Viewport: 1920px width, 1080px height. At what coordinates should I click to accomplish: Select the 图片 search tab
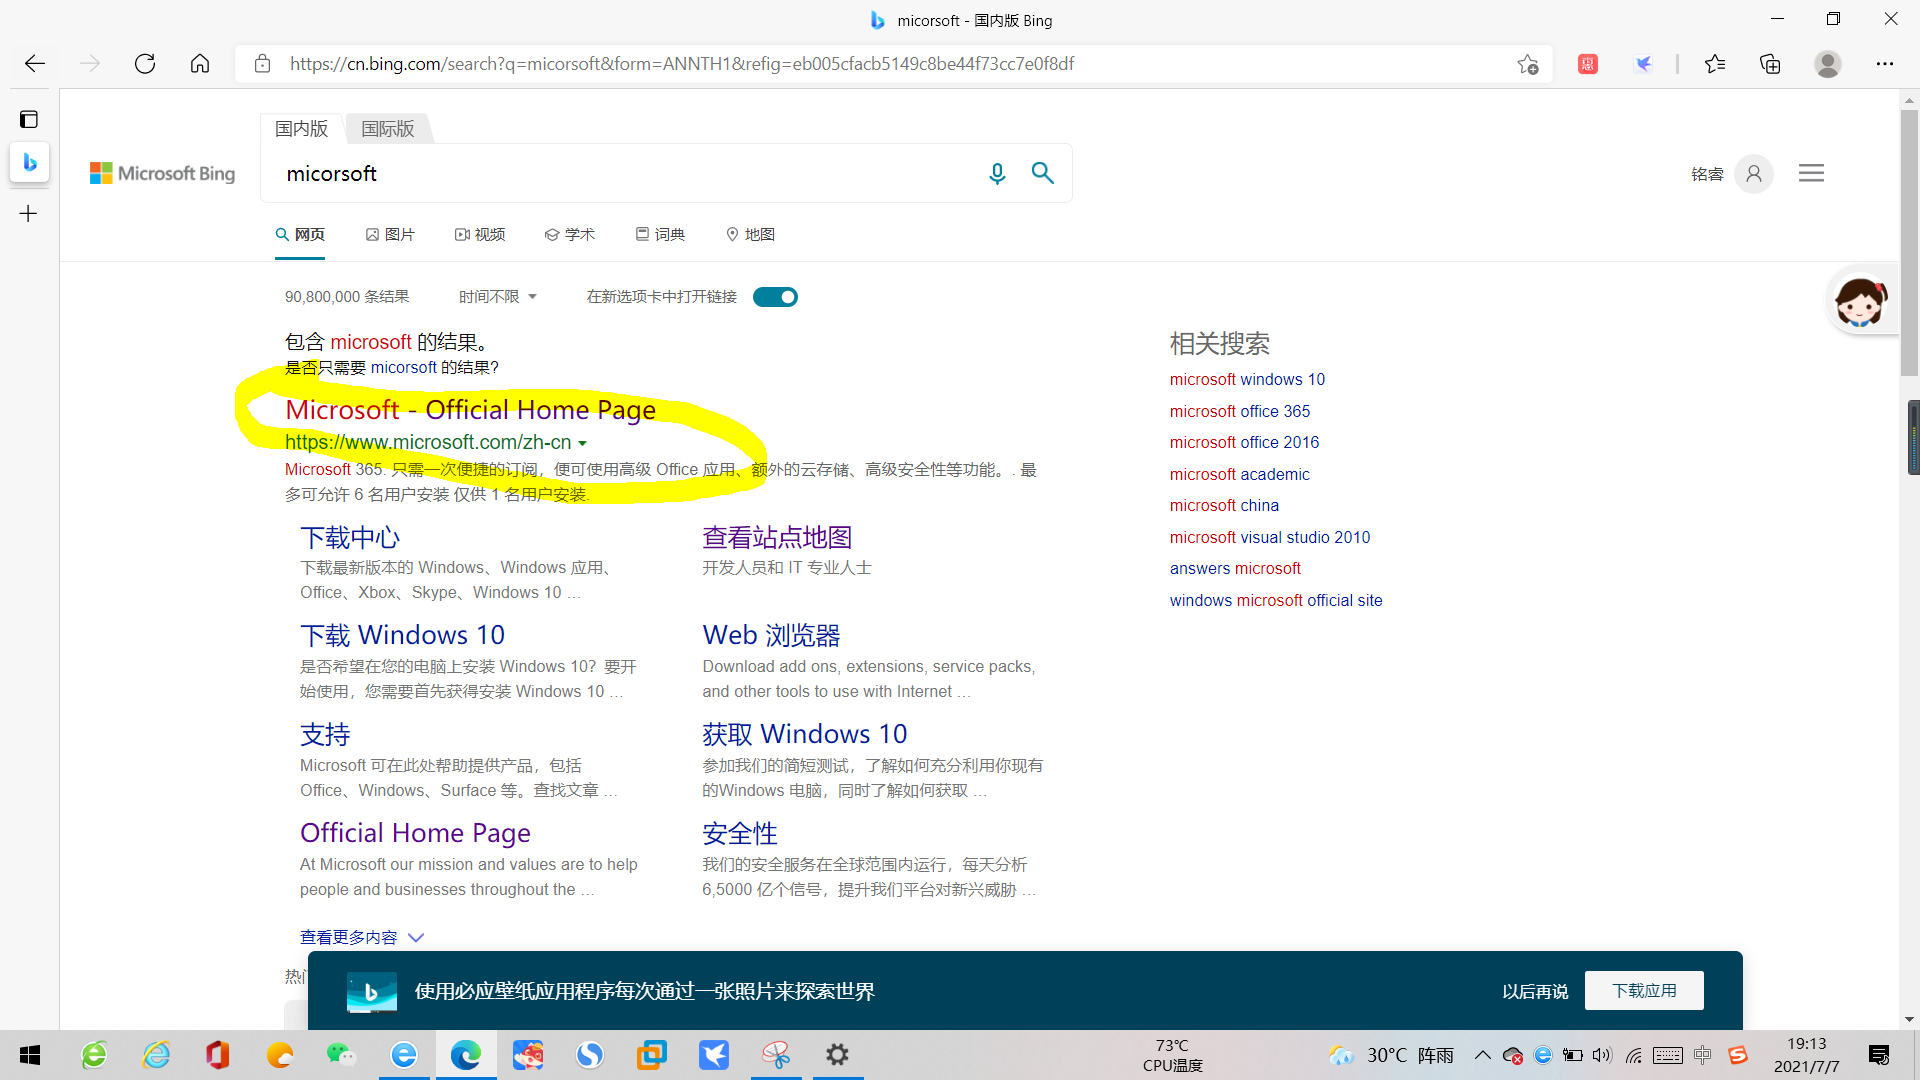(x=390, y=234)
